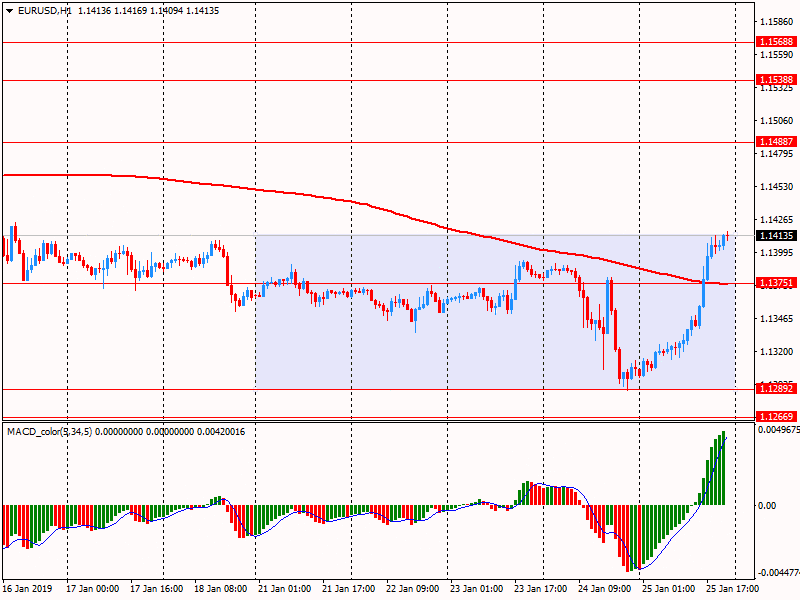Screen dimensions: 800x600
Task: Select the 1.12669 red price level label
Action: coord(776,417)
